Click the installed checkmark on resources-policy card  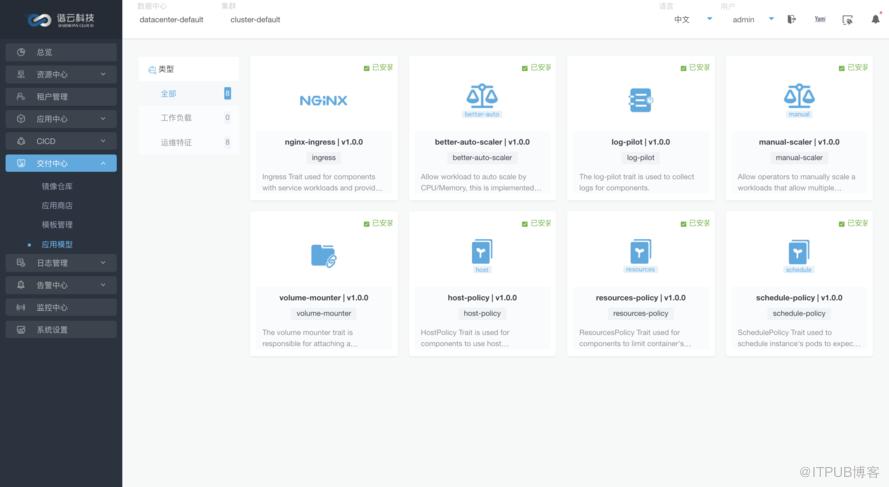tap(683, 224)
